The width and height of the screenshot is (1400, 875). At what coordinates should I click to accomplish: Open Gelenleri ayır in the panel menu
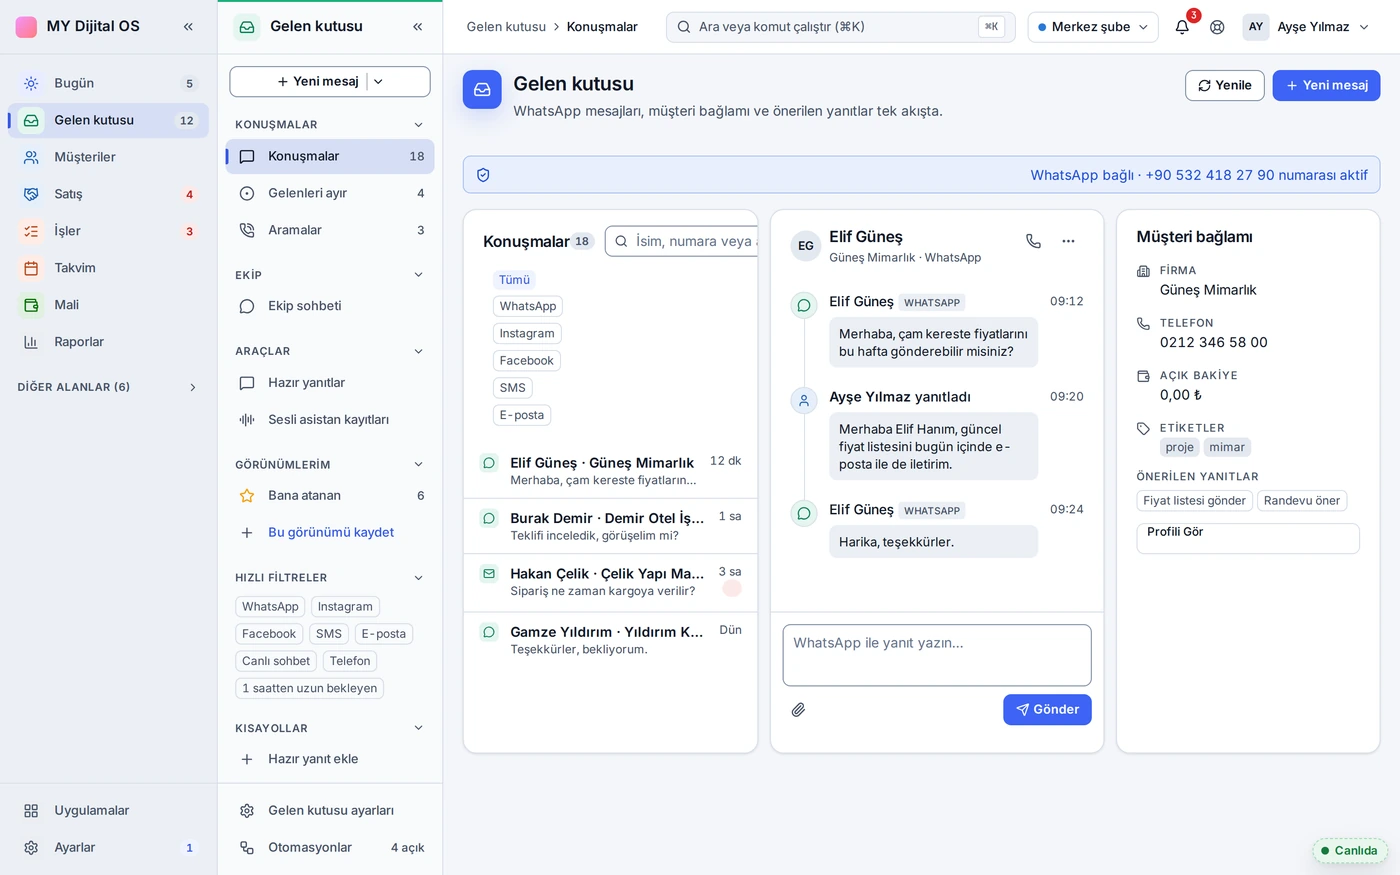[330, 194]
